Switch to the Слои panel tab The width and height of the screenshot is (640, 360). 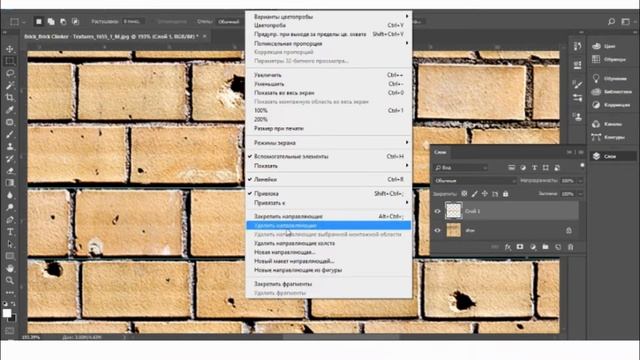(x=440, y=152)
